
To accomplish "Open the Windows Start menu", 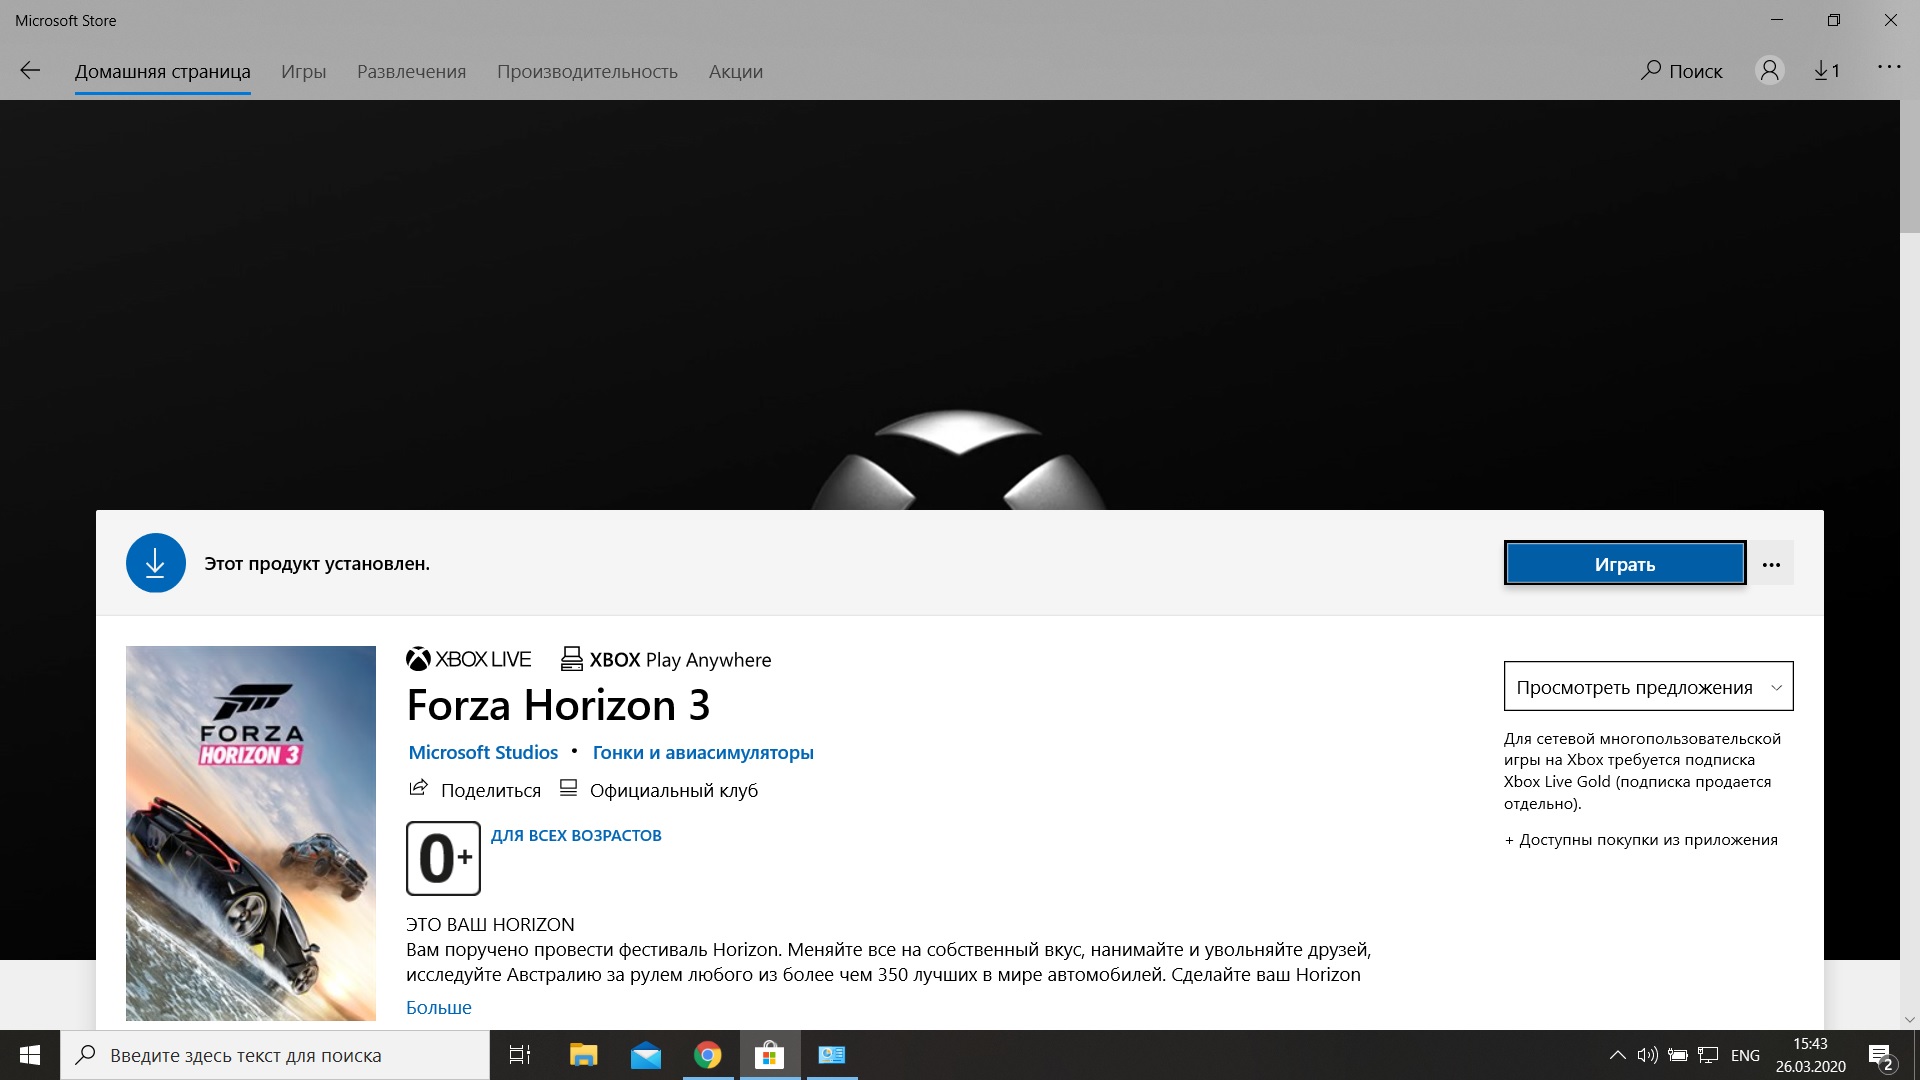I will (x=30, y=1055).
